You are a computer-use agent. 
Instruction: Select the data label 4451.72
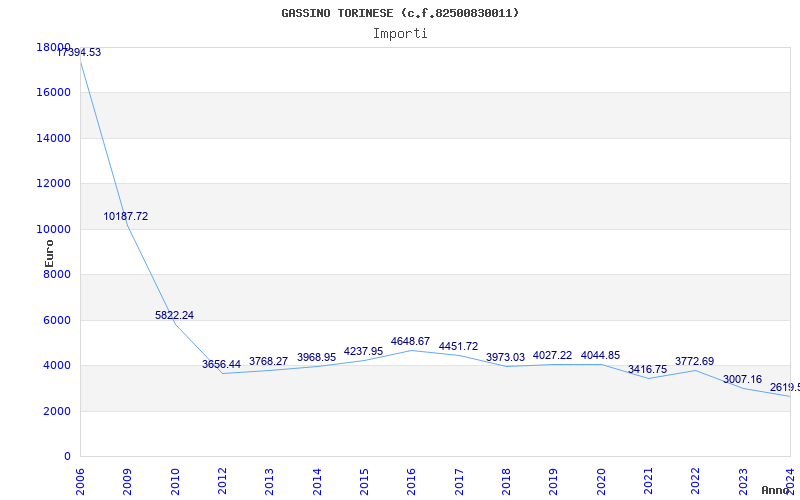(458, 346)
